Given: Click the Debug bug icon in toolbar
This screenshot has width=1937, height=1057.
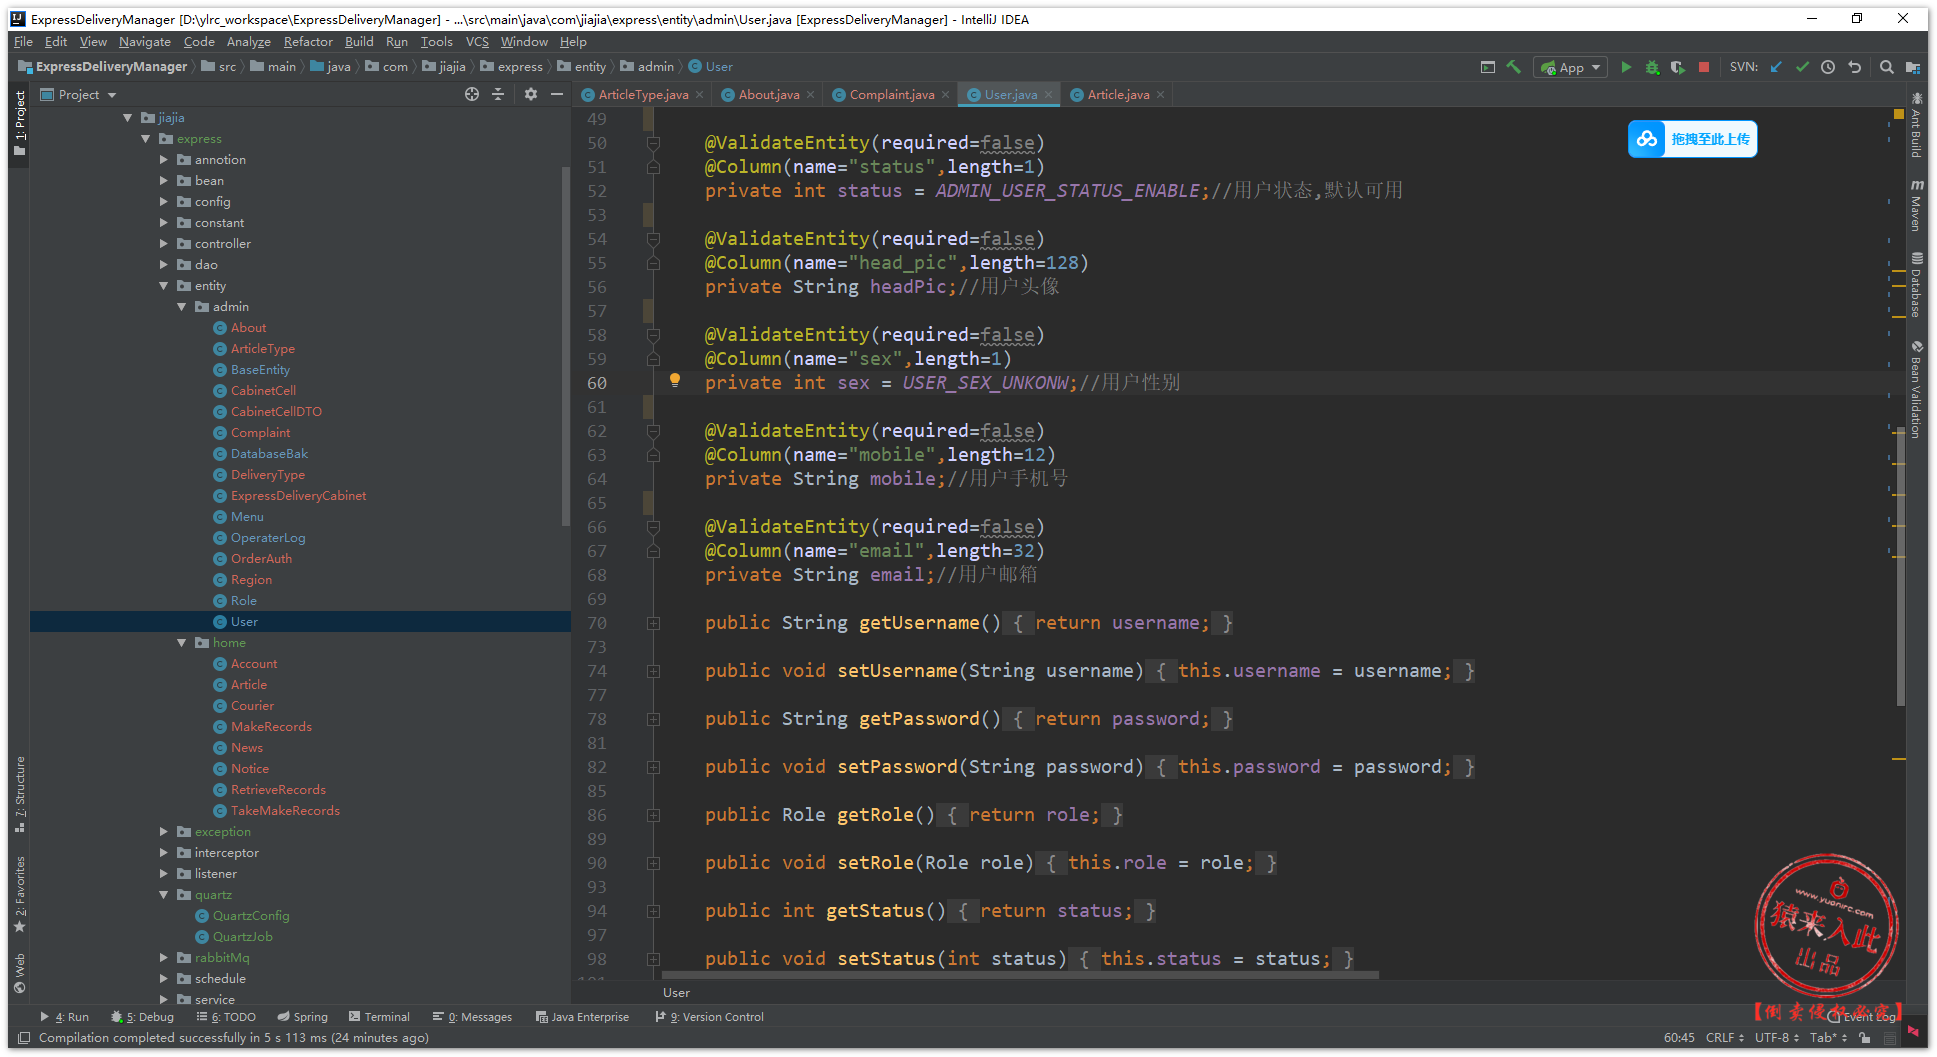Looking at the screenshot, I should tap(1652, 67).
